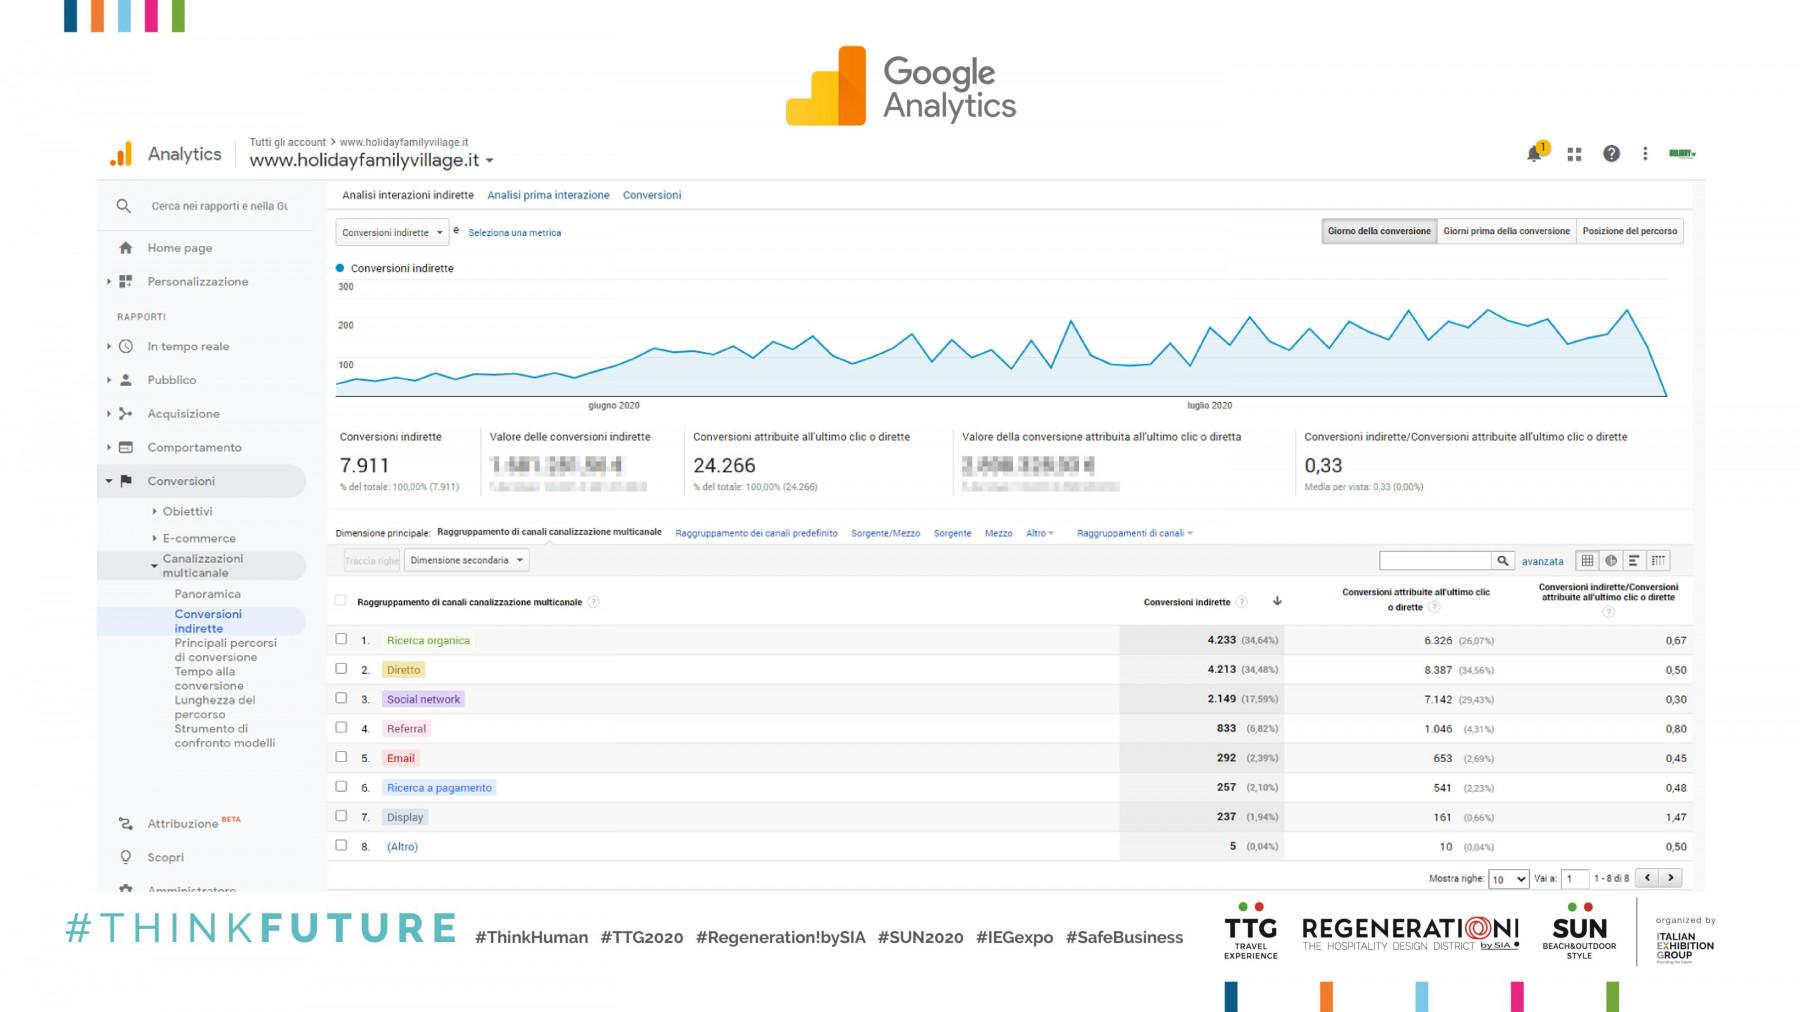Open the apps grid icon
The width and height of the screenshot is (1800, 1012).
(1574, 154)
